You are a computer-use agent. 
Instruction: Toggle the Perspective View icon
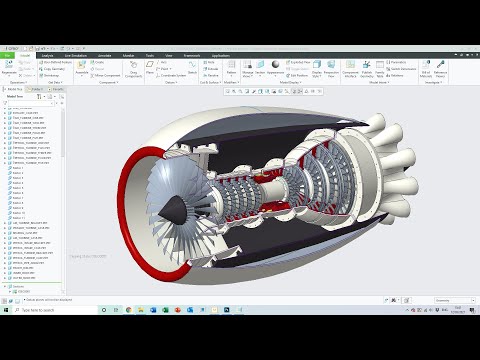(331, 65)
